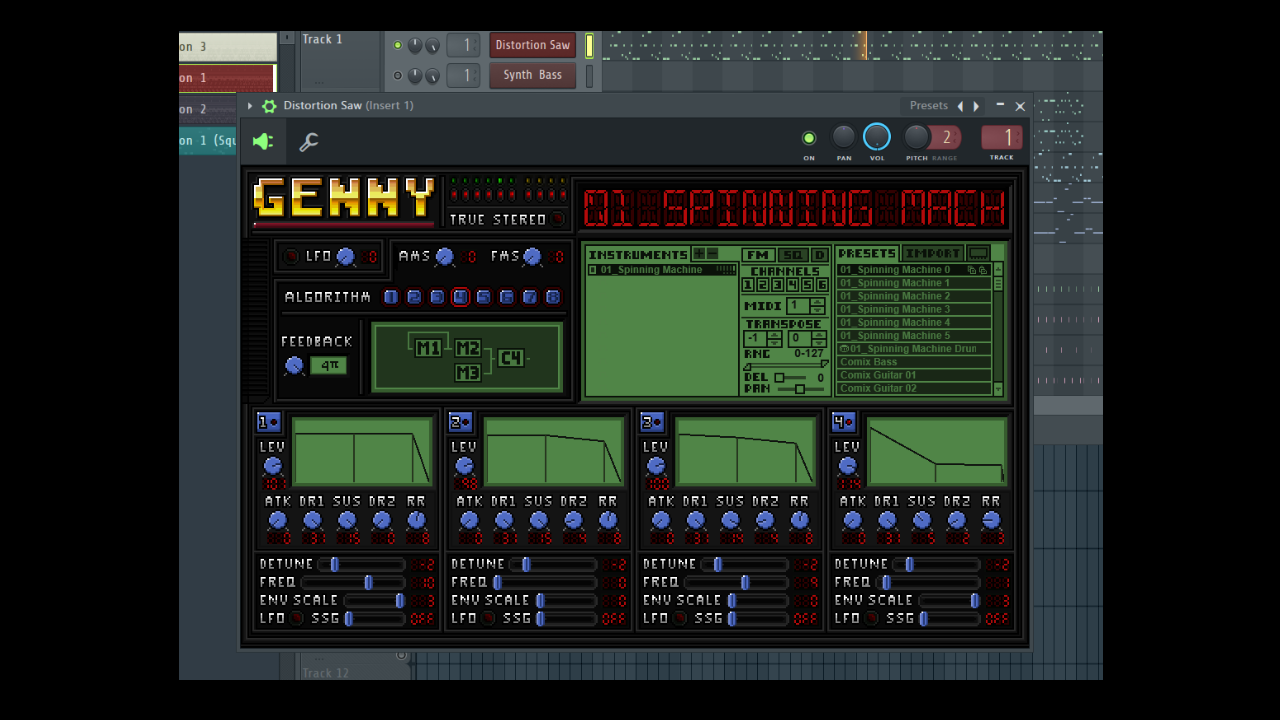The width and height of the screenshot is (1280, 720).
Task: Select preset 01_Spinning Machine 5
Action: (x=914, y=336)
